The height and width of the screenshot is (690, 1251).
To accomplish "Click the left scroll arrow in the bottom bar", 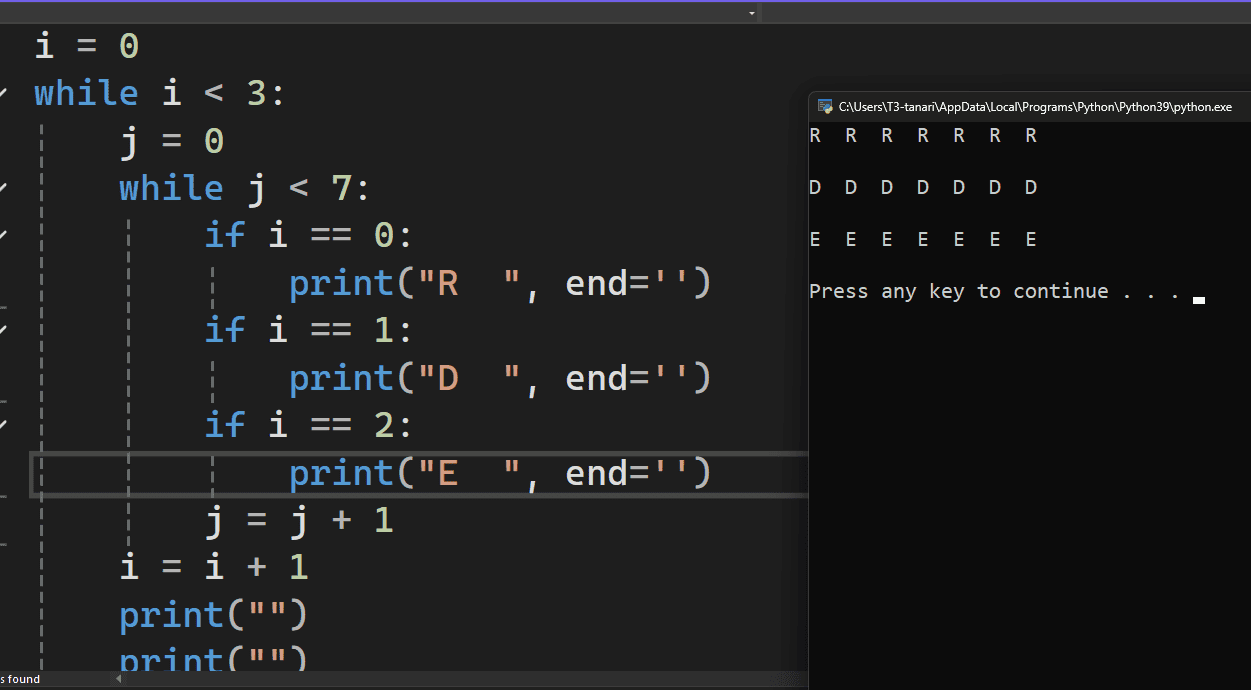I will pyautogui.click(x=119, y=678).
